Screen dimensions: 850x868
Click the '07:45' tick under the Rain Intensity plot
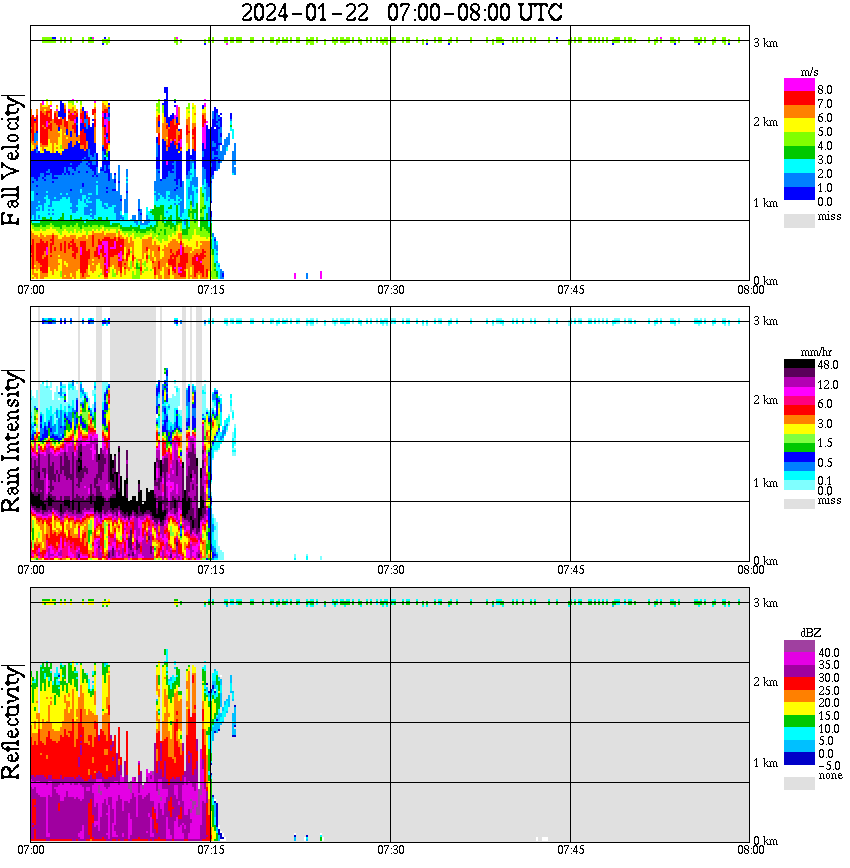(x=571, y=570)
